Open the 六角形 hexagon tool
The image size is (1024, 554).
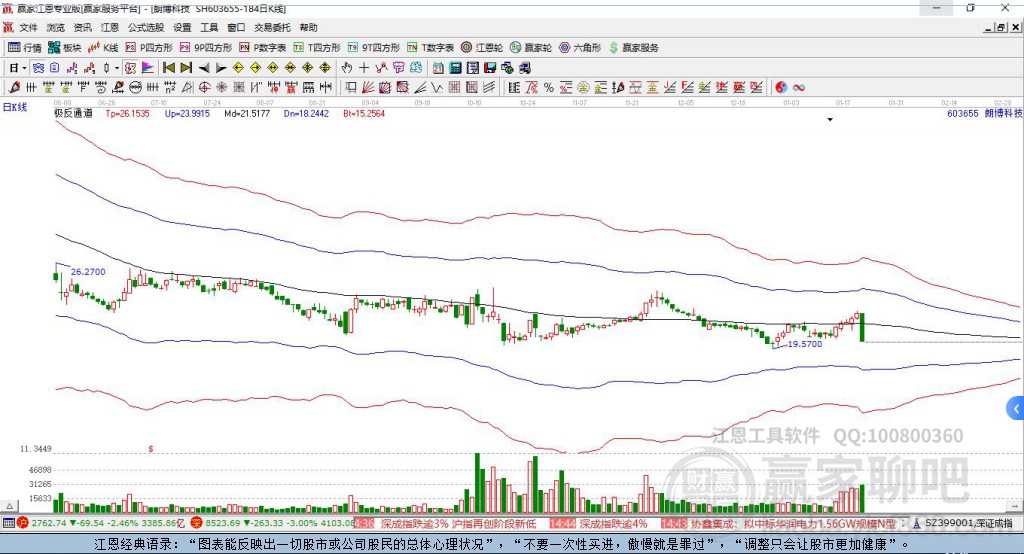580,48
